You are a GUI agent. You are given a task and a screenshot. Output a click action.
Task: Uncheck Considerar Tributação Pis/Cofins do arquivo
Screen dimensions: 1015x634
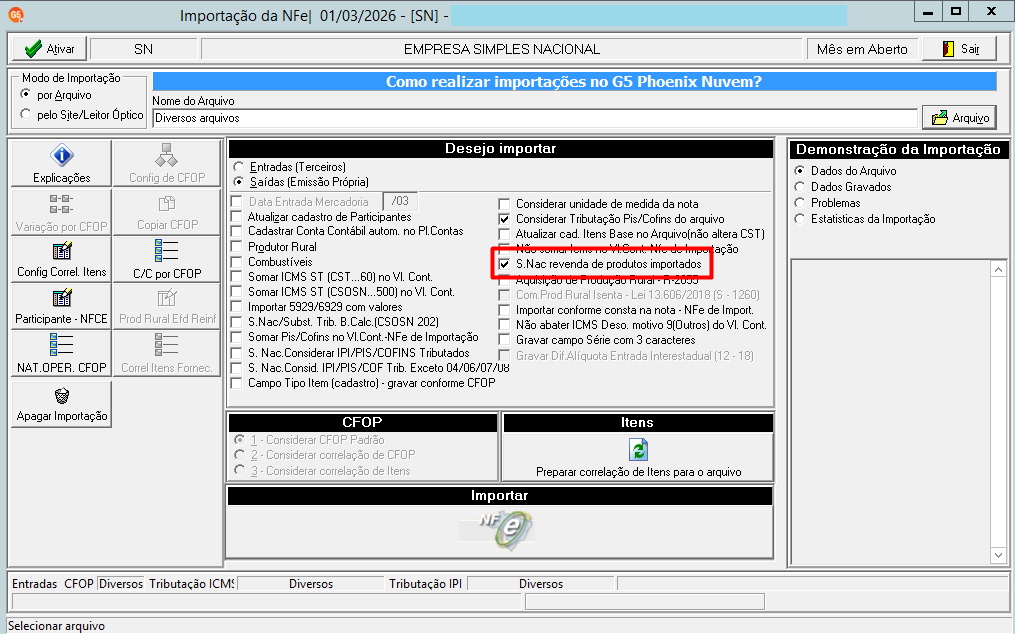click(x=504, y=219)
